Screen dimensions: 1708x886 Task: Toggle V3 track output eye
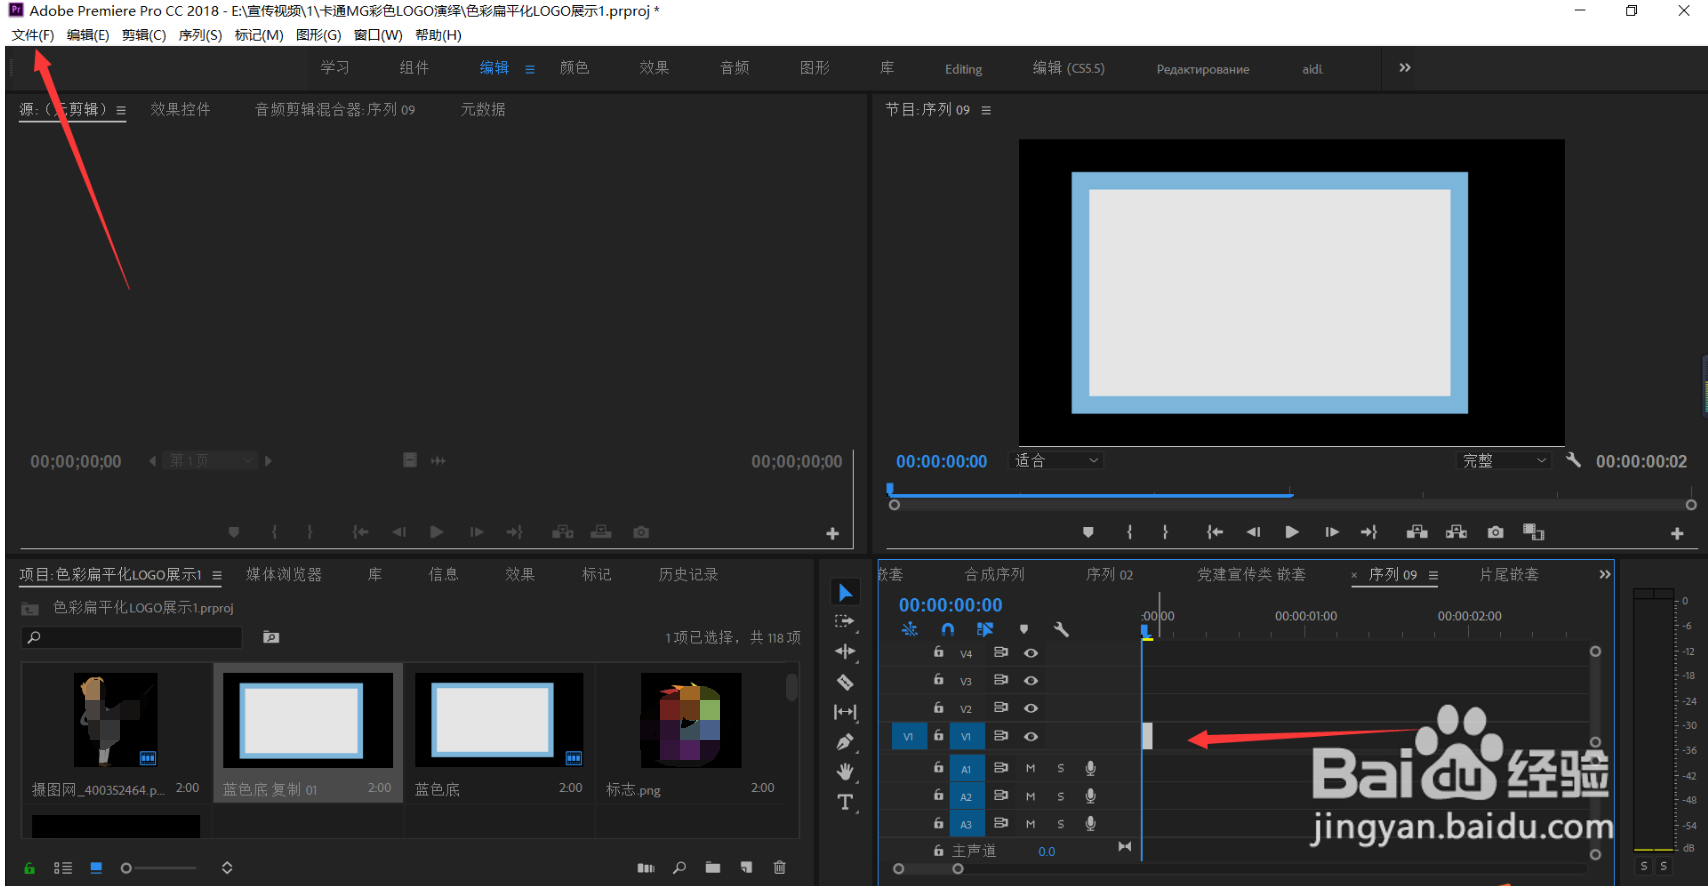click(1031, 680)
